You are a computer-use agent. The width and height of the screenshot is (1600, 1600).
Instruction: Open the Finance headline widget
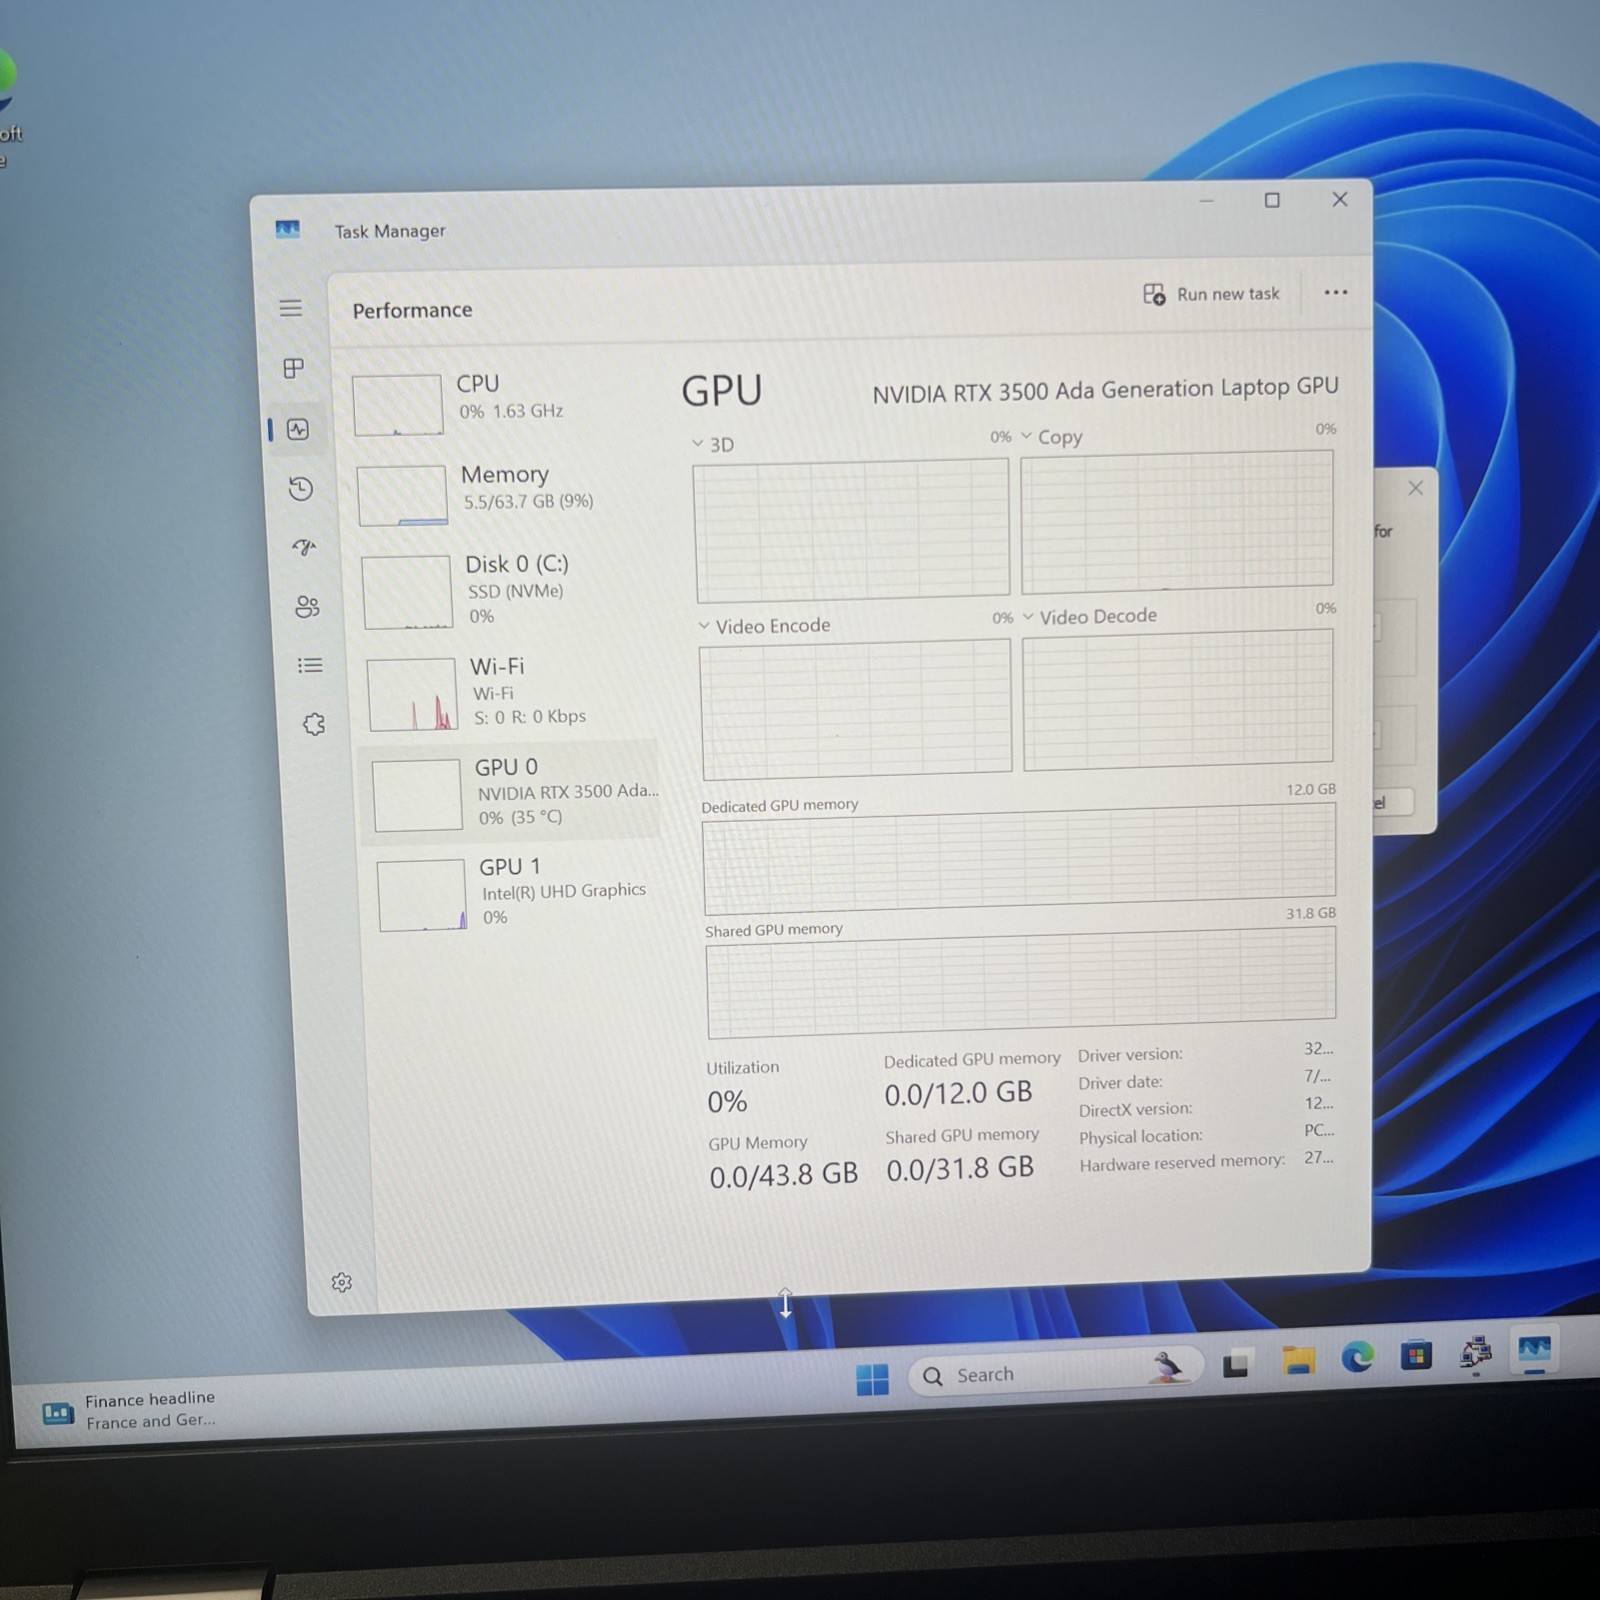click(x=130, y=1410)
